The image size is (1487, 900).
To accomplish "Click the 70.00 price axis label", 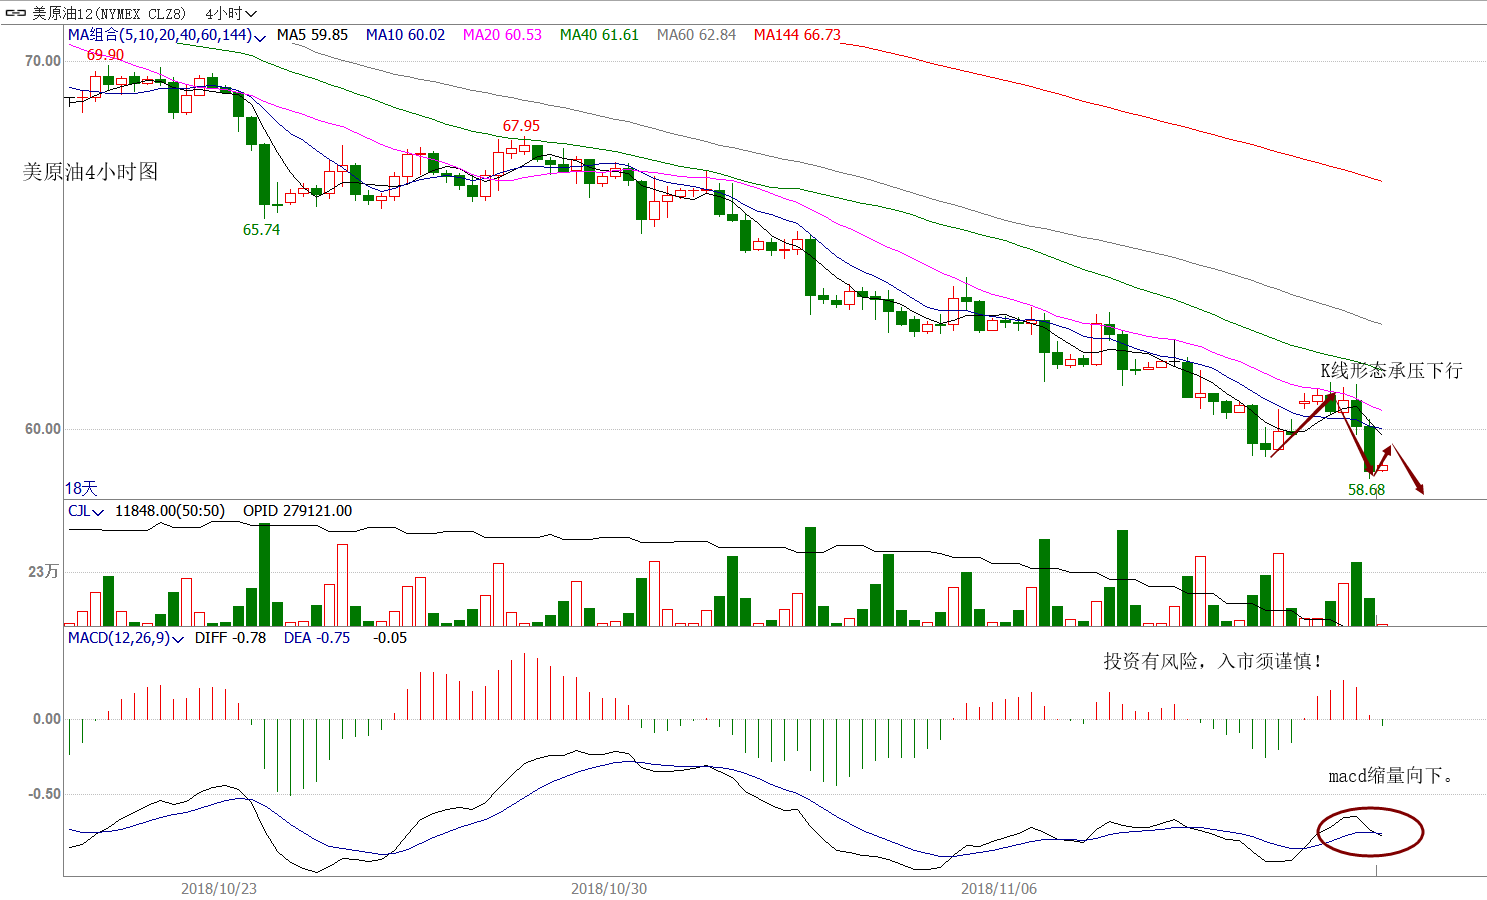I will pos(43,61).
